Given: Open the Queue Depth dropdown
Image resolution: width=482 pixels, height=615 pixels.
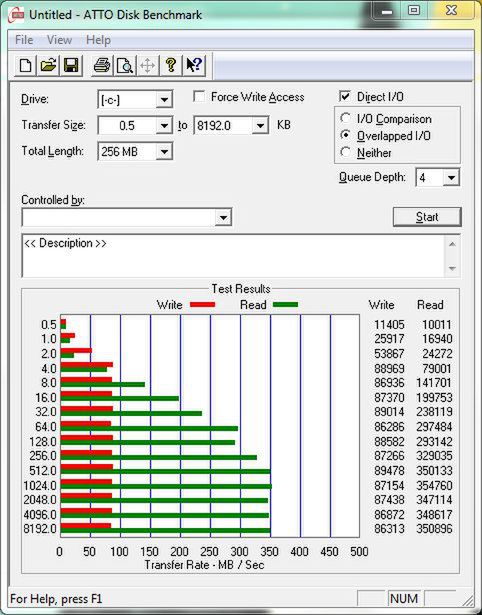Looking at the screenshot, I should pos(451,178).
